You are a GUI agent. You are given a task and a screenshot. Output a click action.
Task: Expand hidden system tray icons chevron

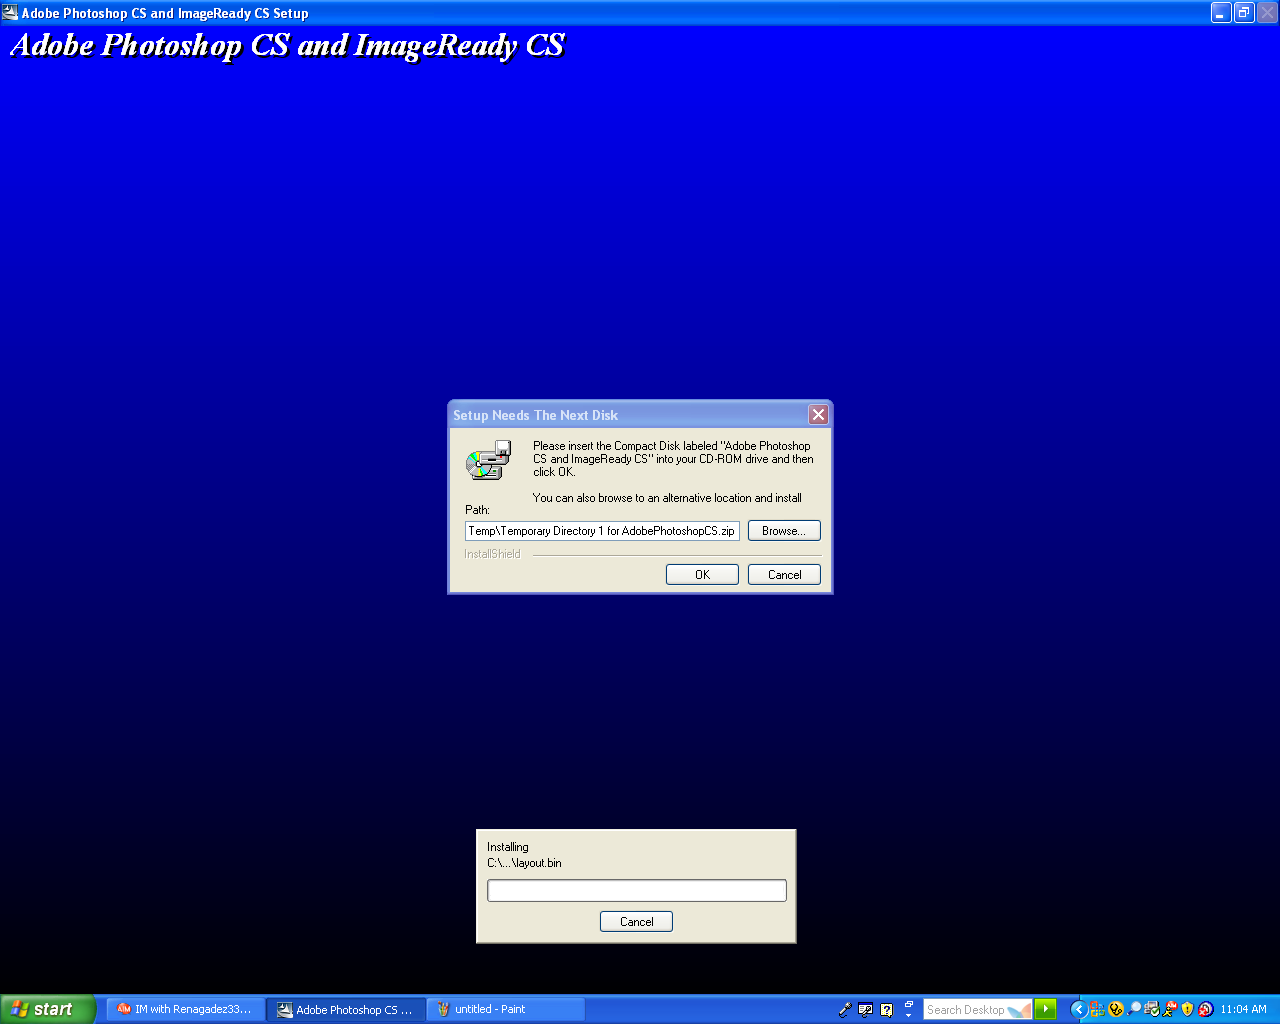tap(1079, 1009)
